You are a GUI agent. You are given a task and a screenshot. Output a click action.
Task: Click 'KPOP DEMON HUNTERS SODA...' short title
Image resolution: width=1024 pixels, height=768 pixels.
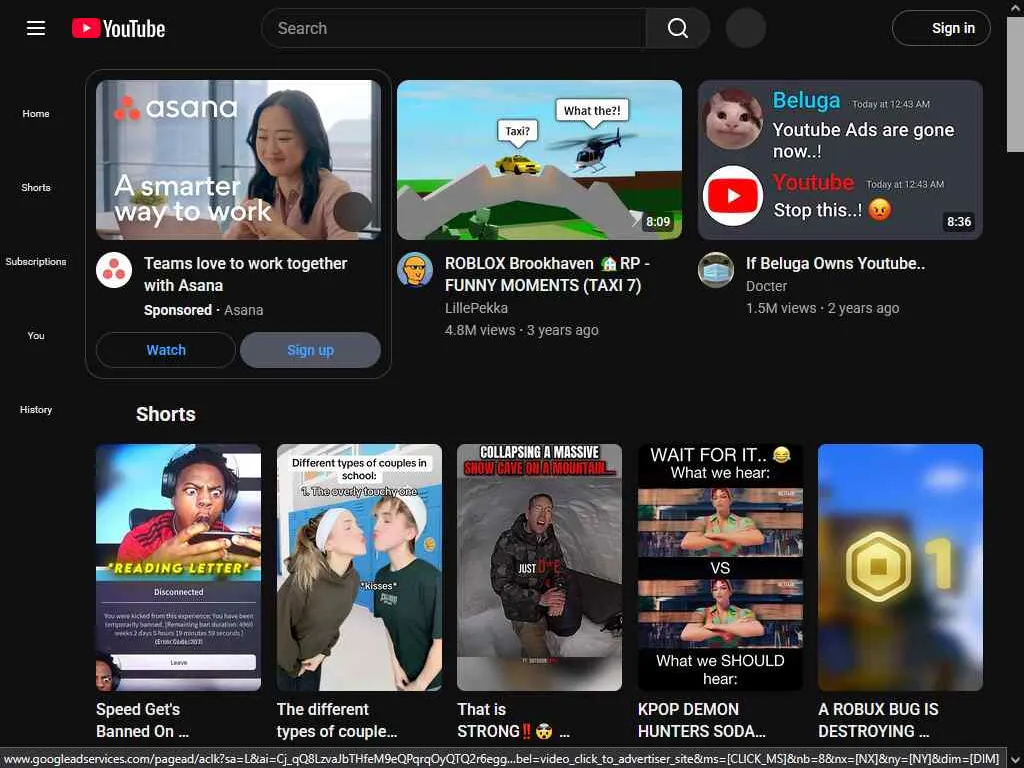702,720
